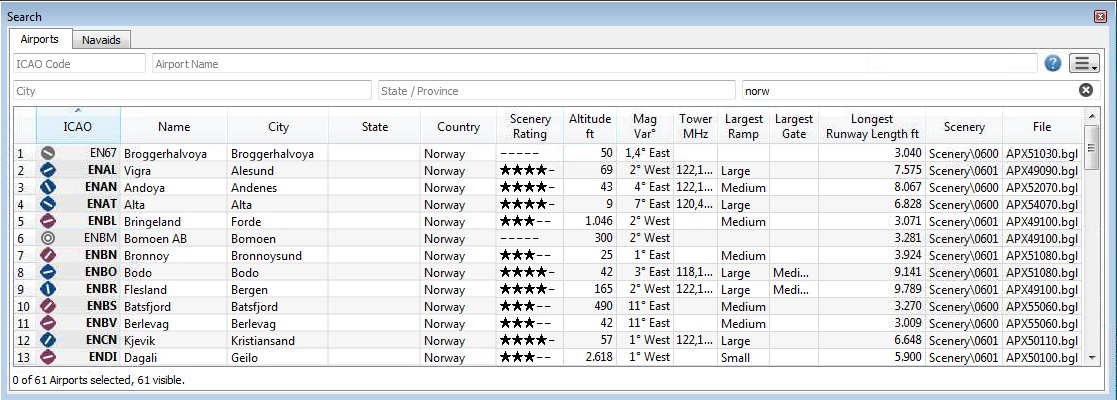Click the ENBR airport symbol icon

click(48, 289)
